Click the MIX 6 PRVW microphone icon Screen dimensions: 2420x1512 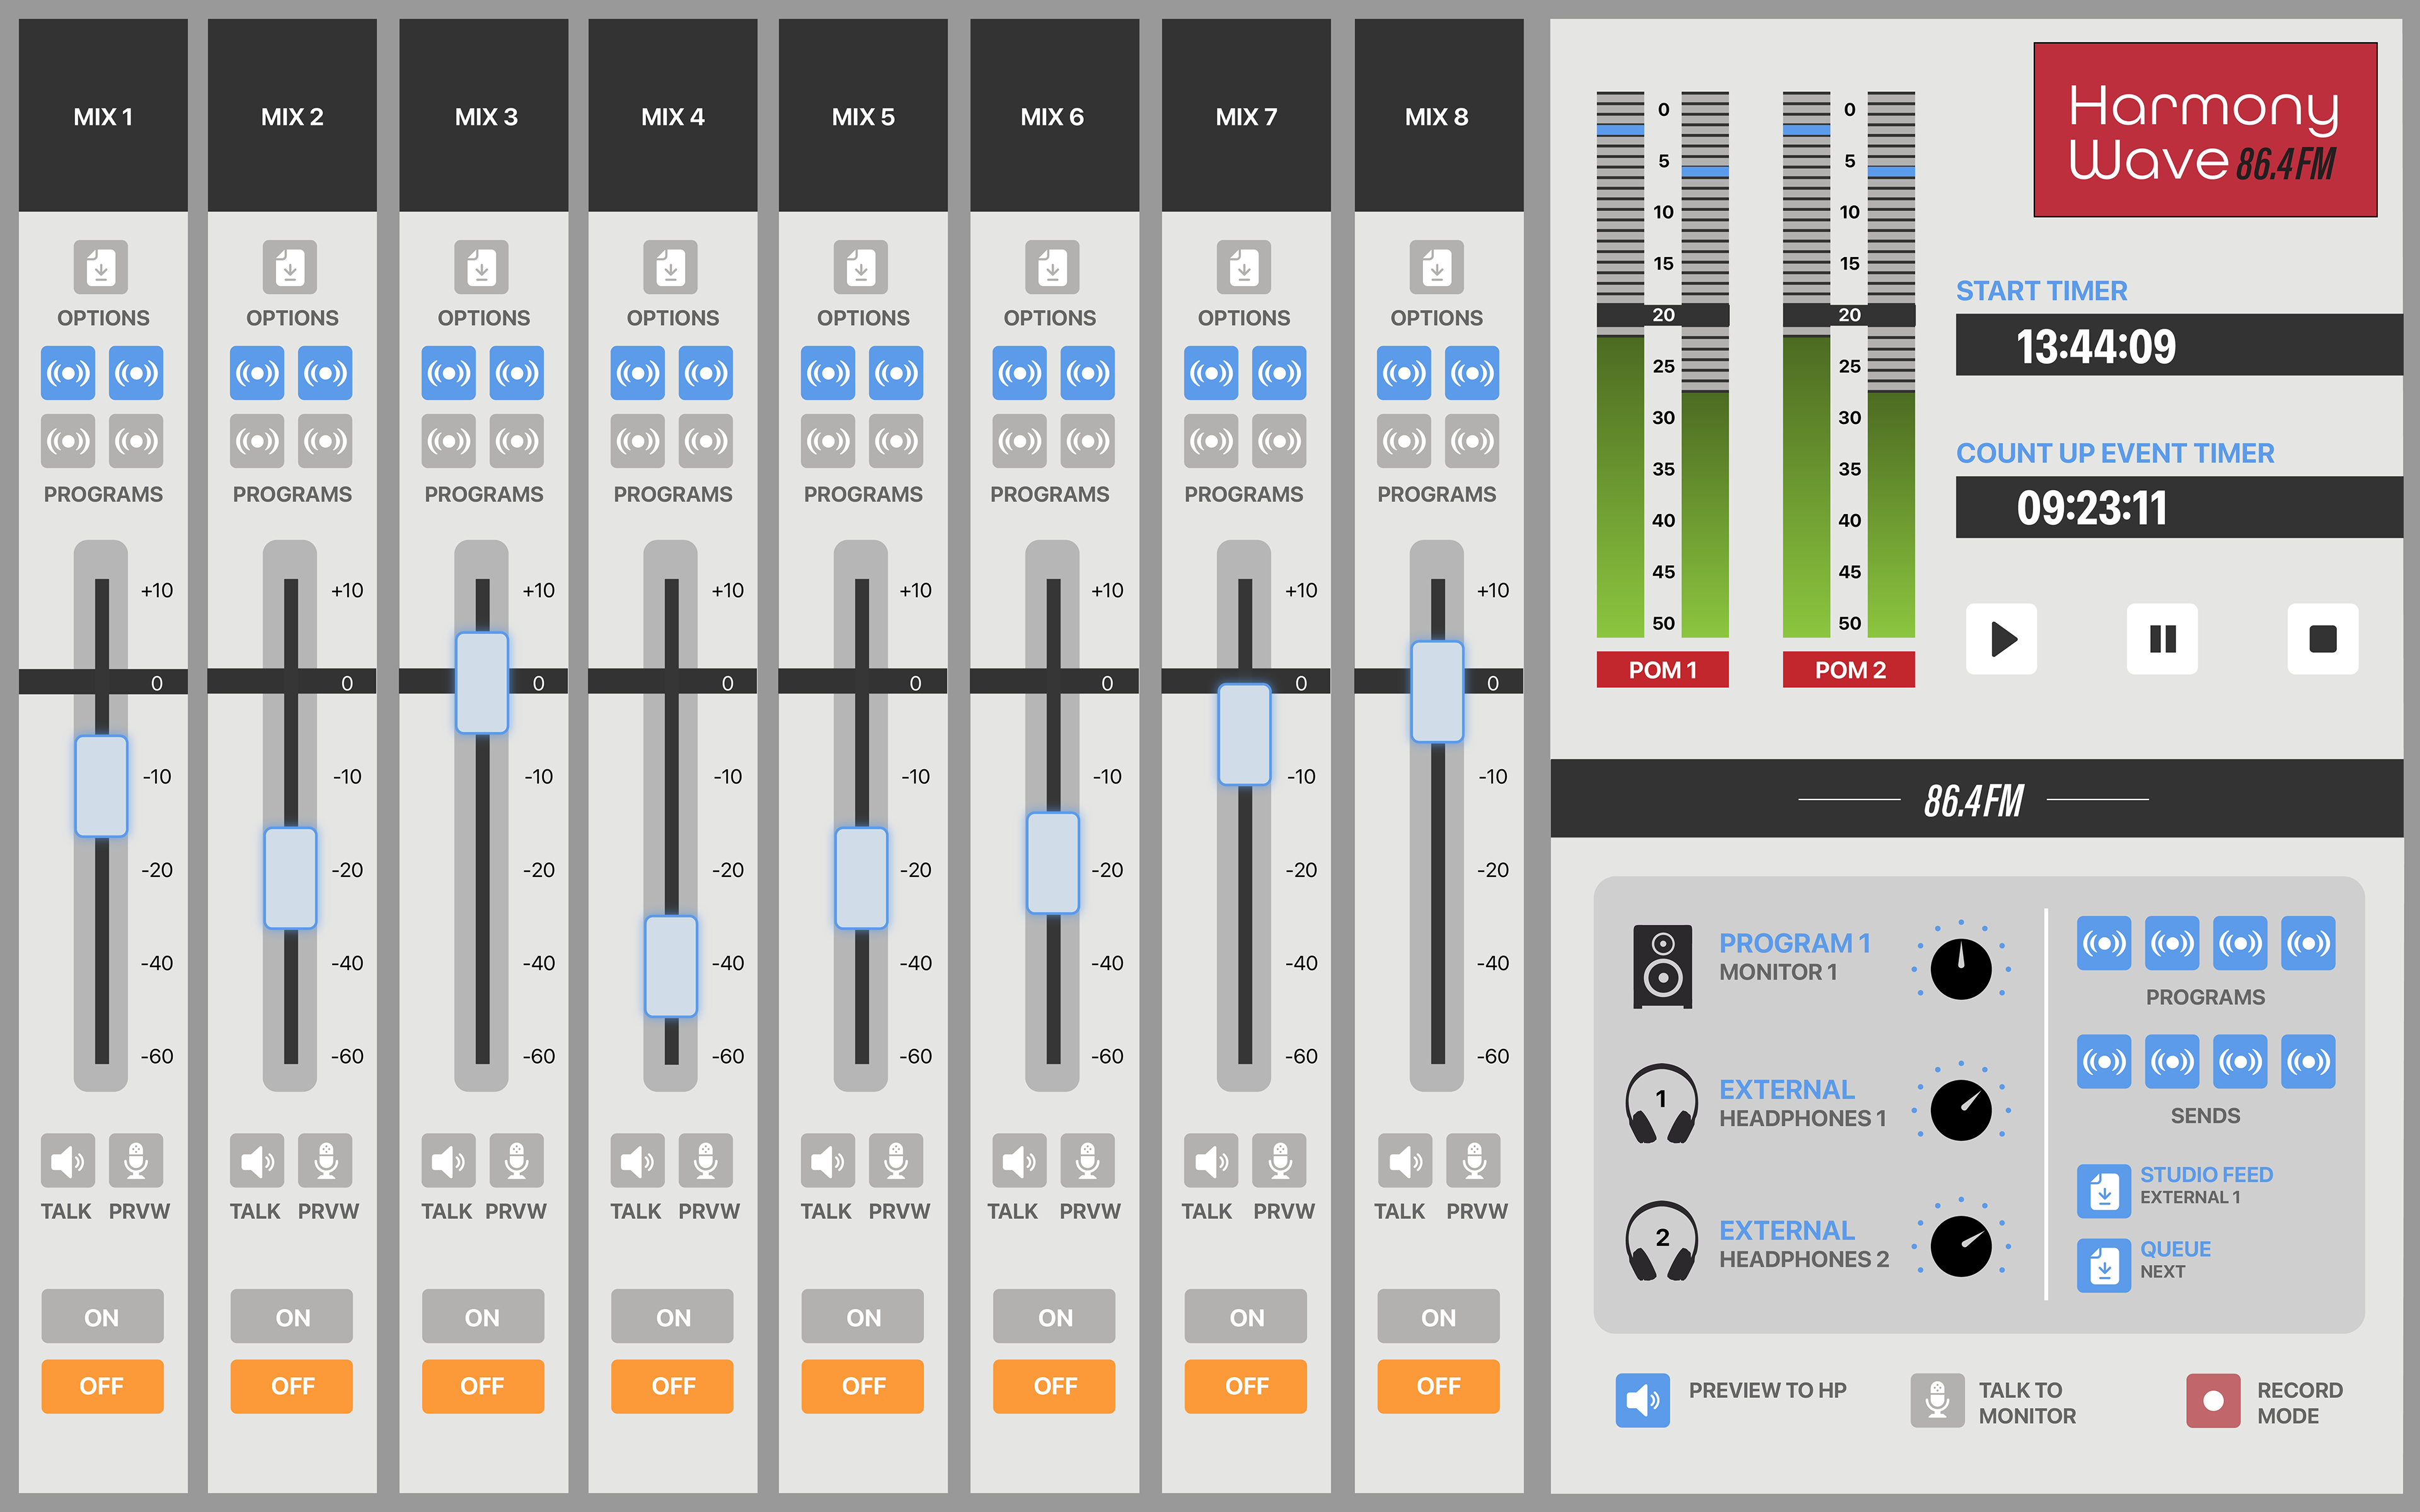coord(1087,1160)
